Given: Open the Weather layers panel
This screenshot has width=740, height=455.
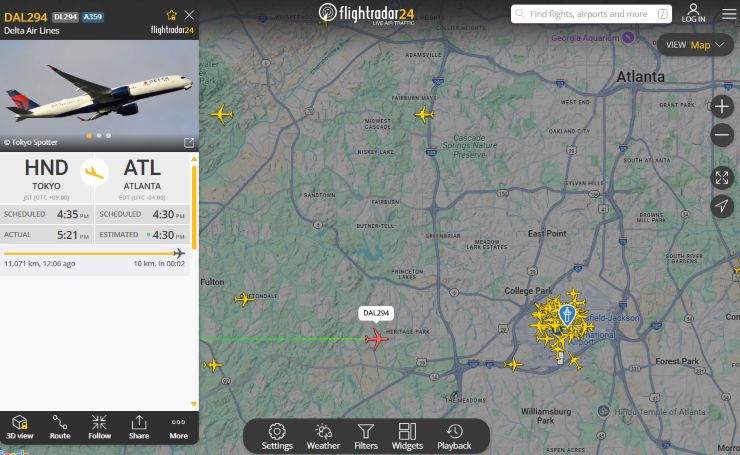Looking at the screenshot, I should (x=323, y=437).
